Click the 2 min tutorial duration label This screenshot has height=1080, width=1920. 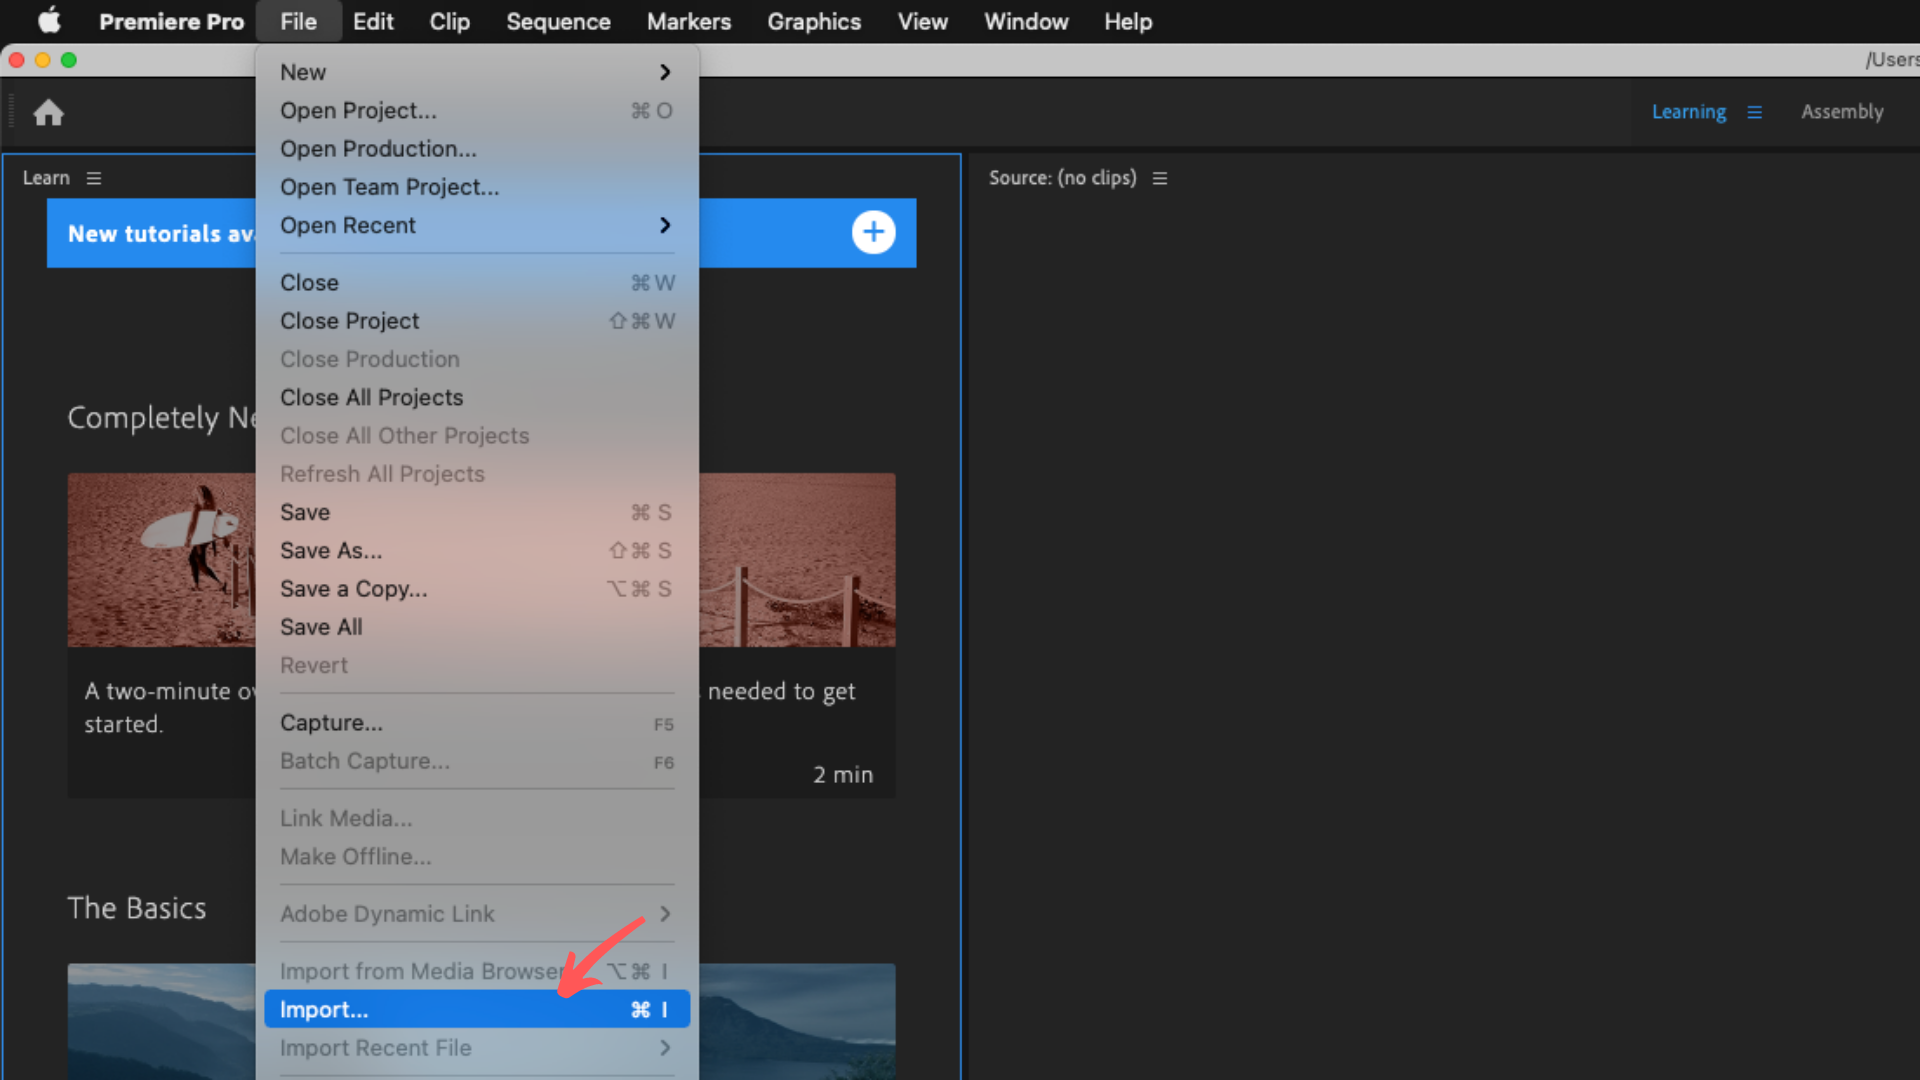click(x=842, y=775)
